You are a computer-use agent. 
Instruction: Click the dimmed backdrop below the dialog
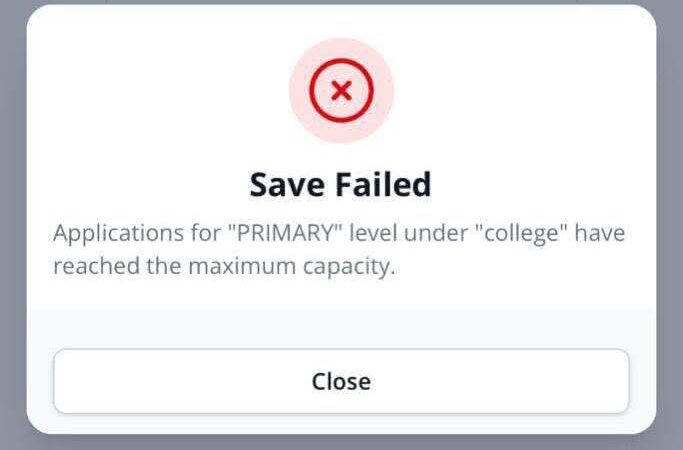341,443
